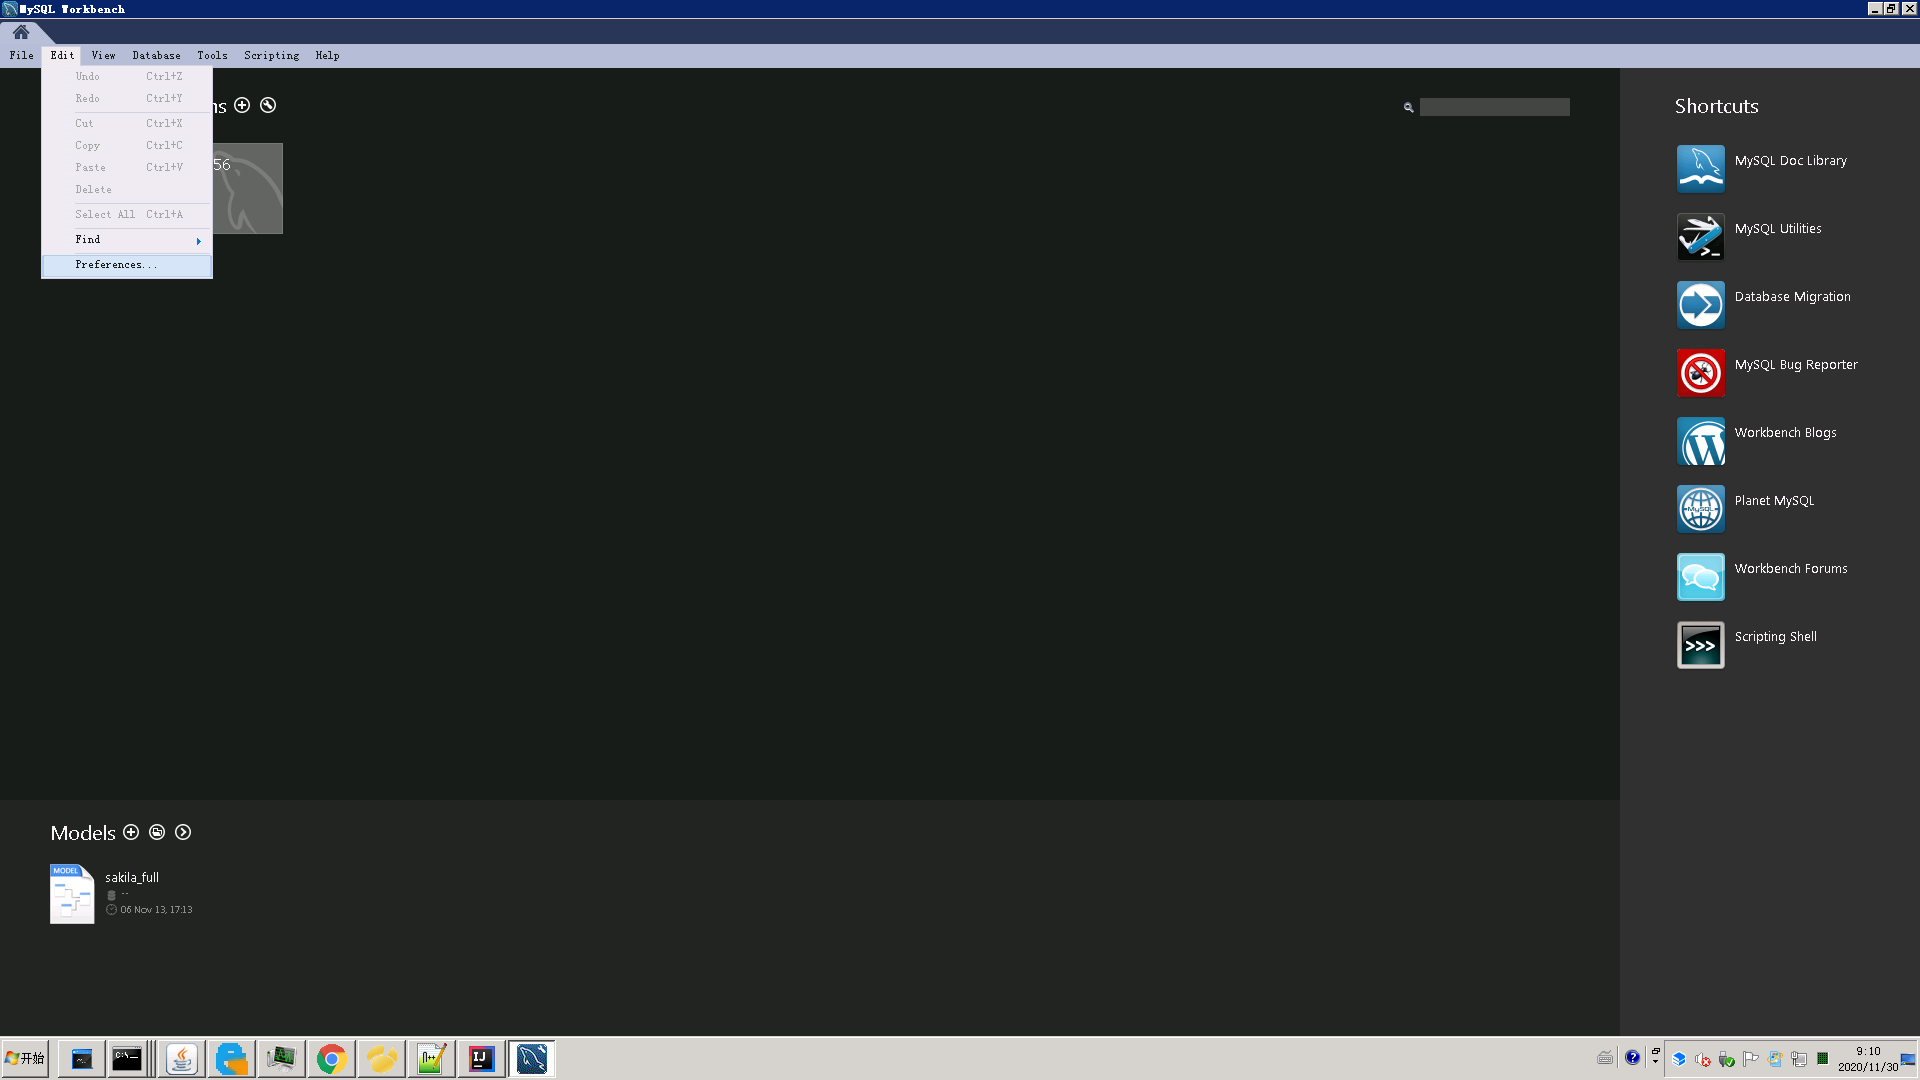Click the connection search input field

pos(1494,106)
